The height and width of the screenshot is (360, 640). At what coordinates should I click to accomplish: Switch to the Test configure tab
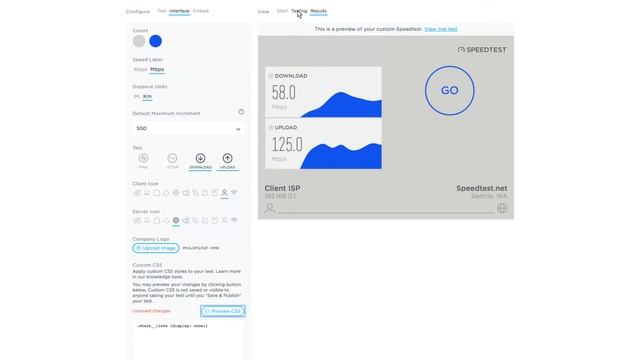coord(162,11)
